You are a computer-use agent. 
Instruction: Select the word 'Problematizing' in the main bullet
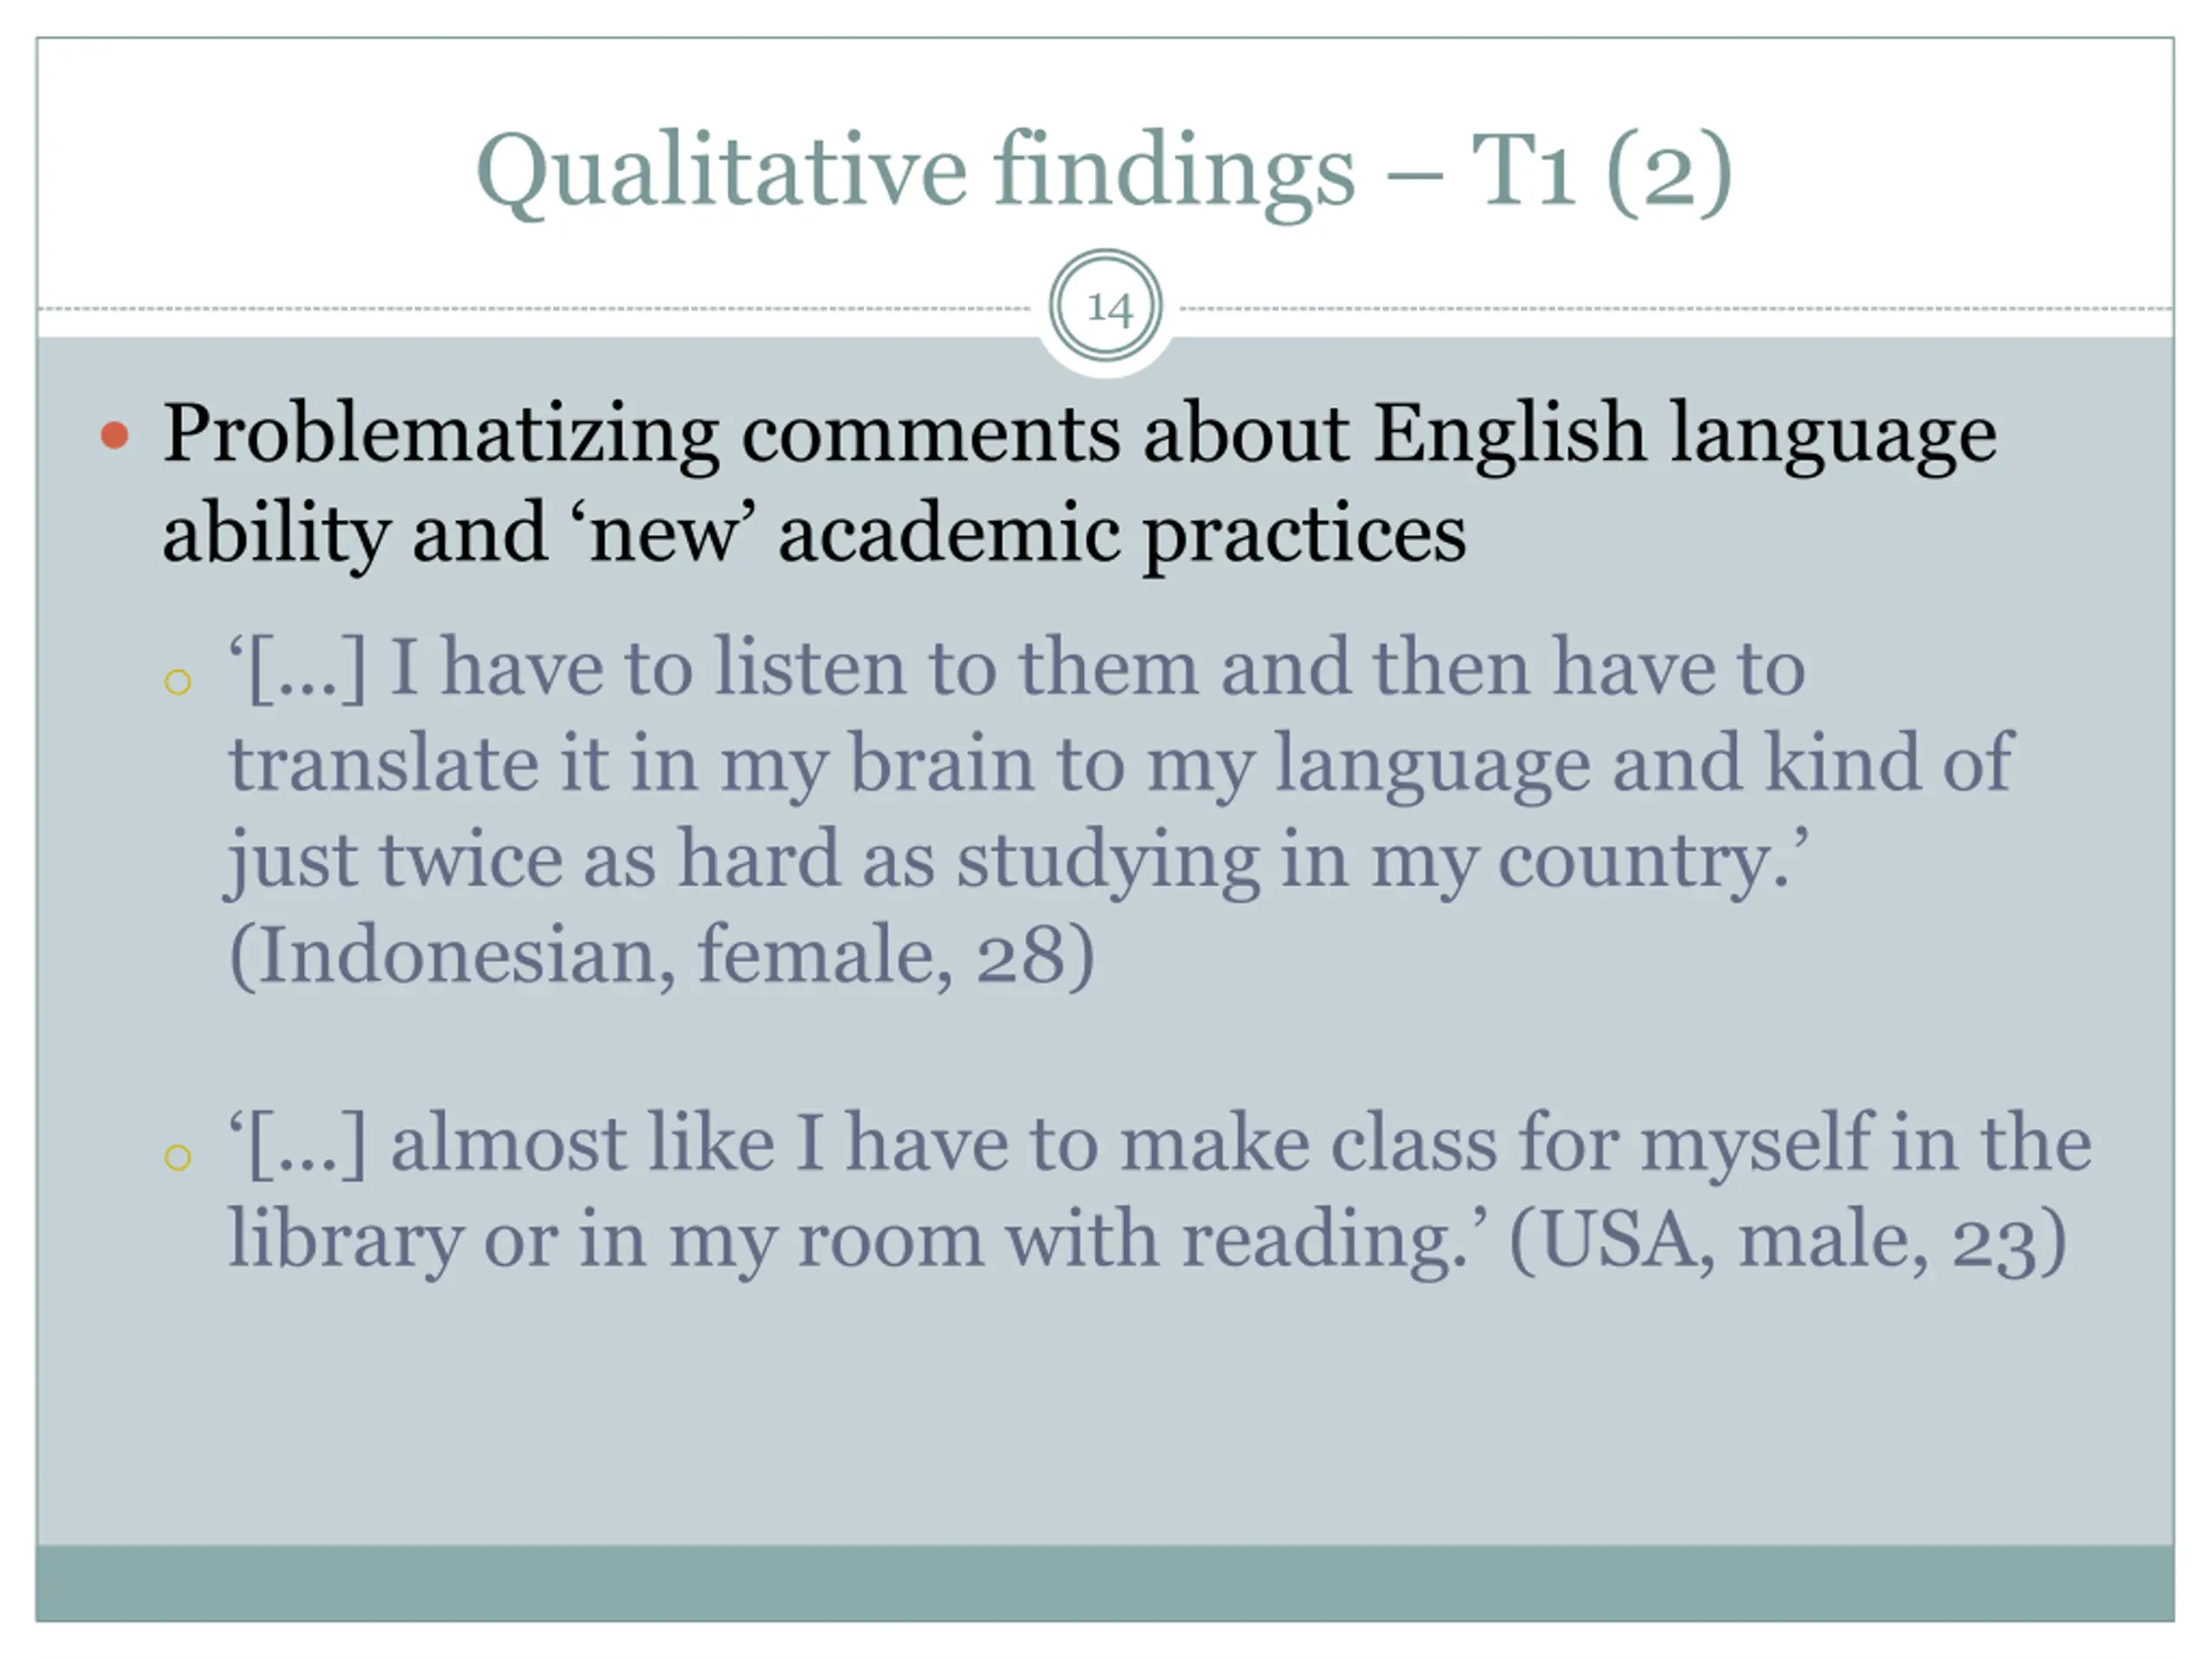[x=440, y=435]
